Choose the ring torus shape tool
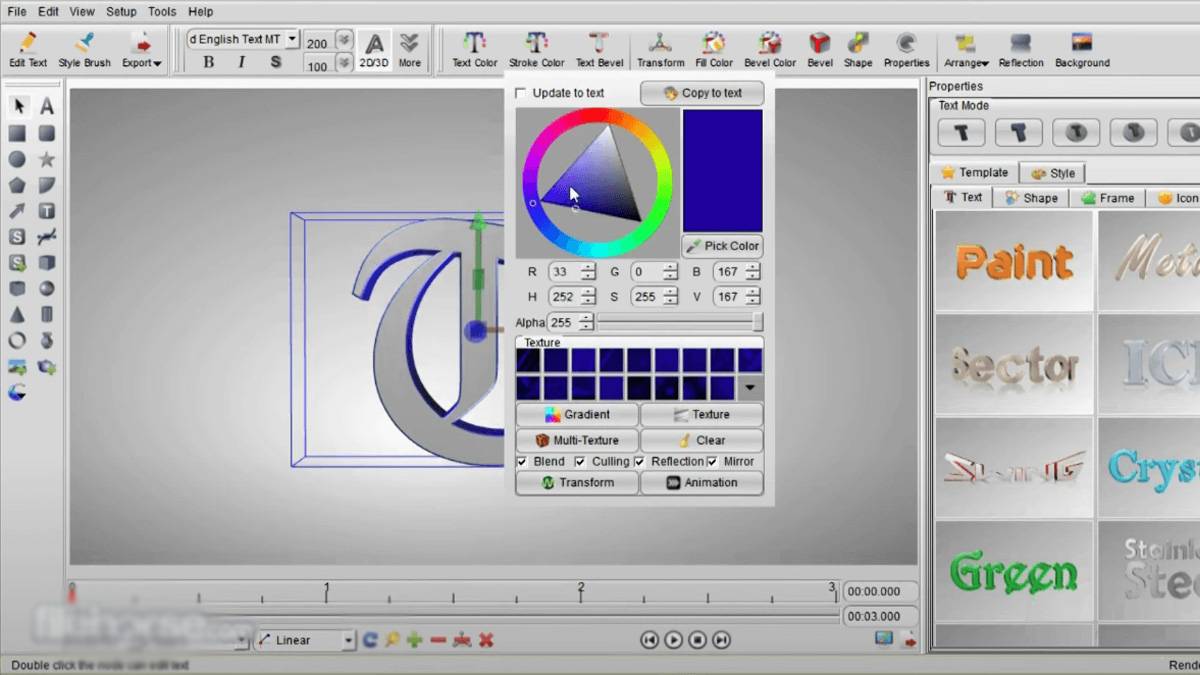 pos(17,341)
